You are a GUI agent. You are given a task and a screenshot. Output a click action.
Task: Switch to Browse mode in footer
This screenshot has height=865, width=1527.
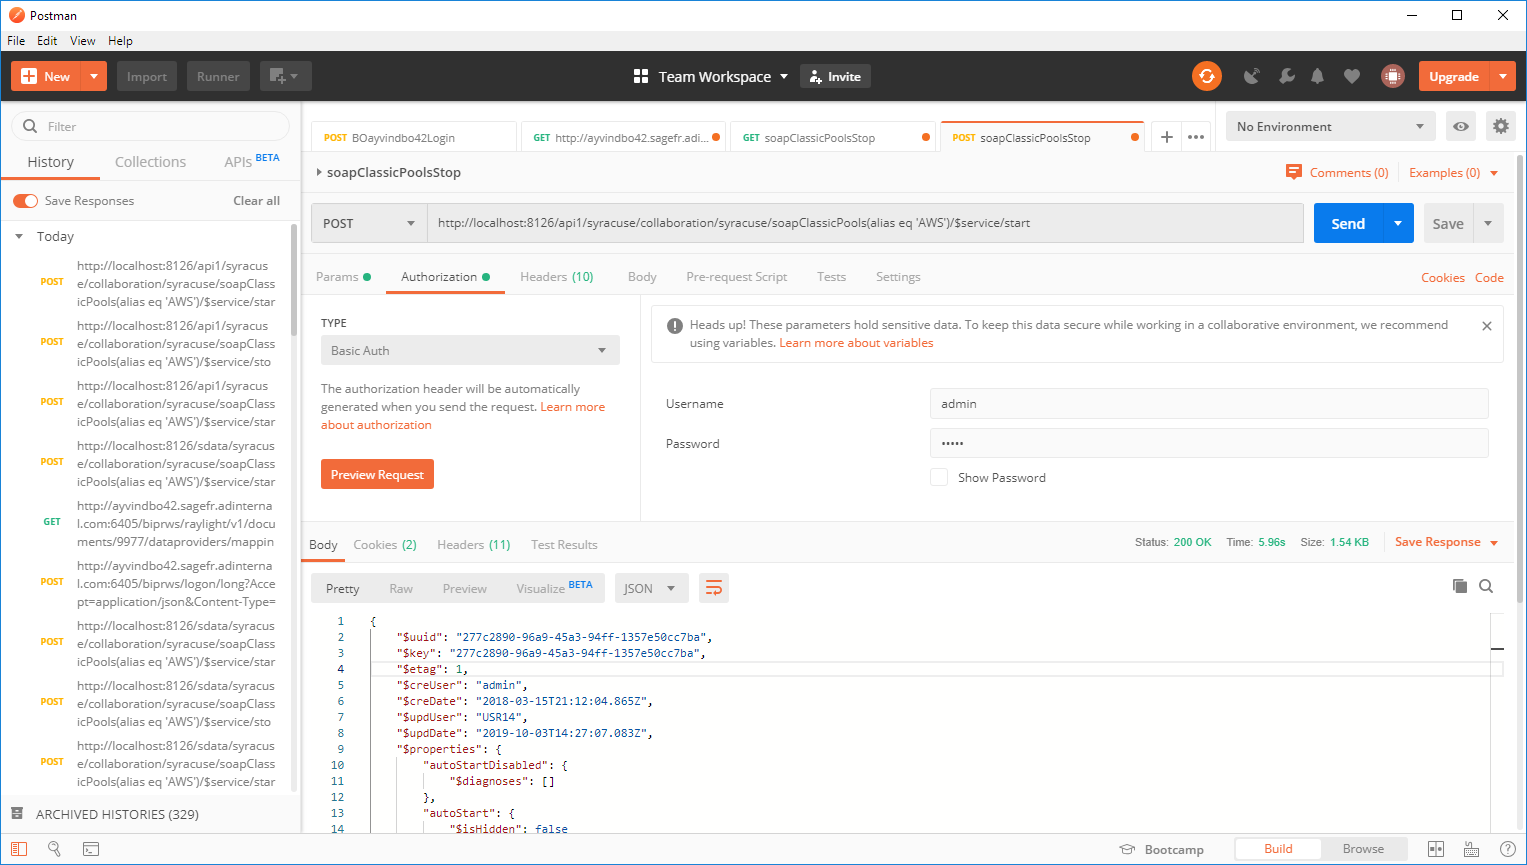point(1363,849)
